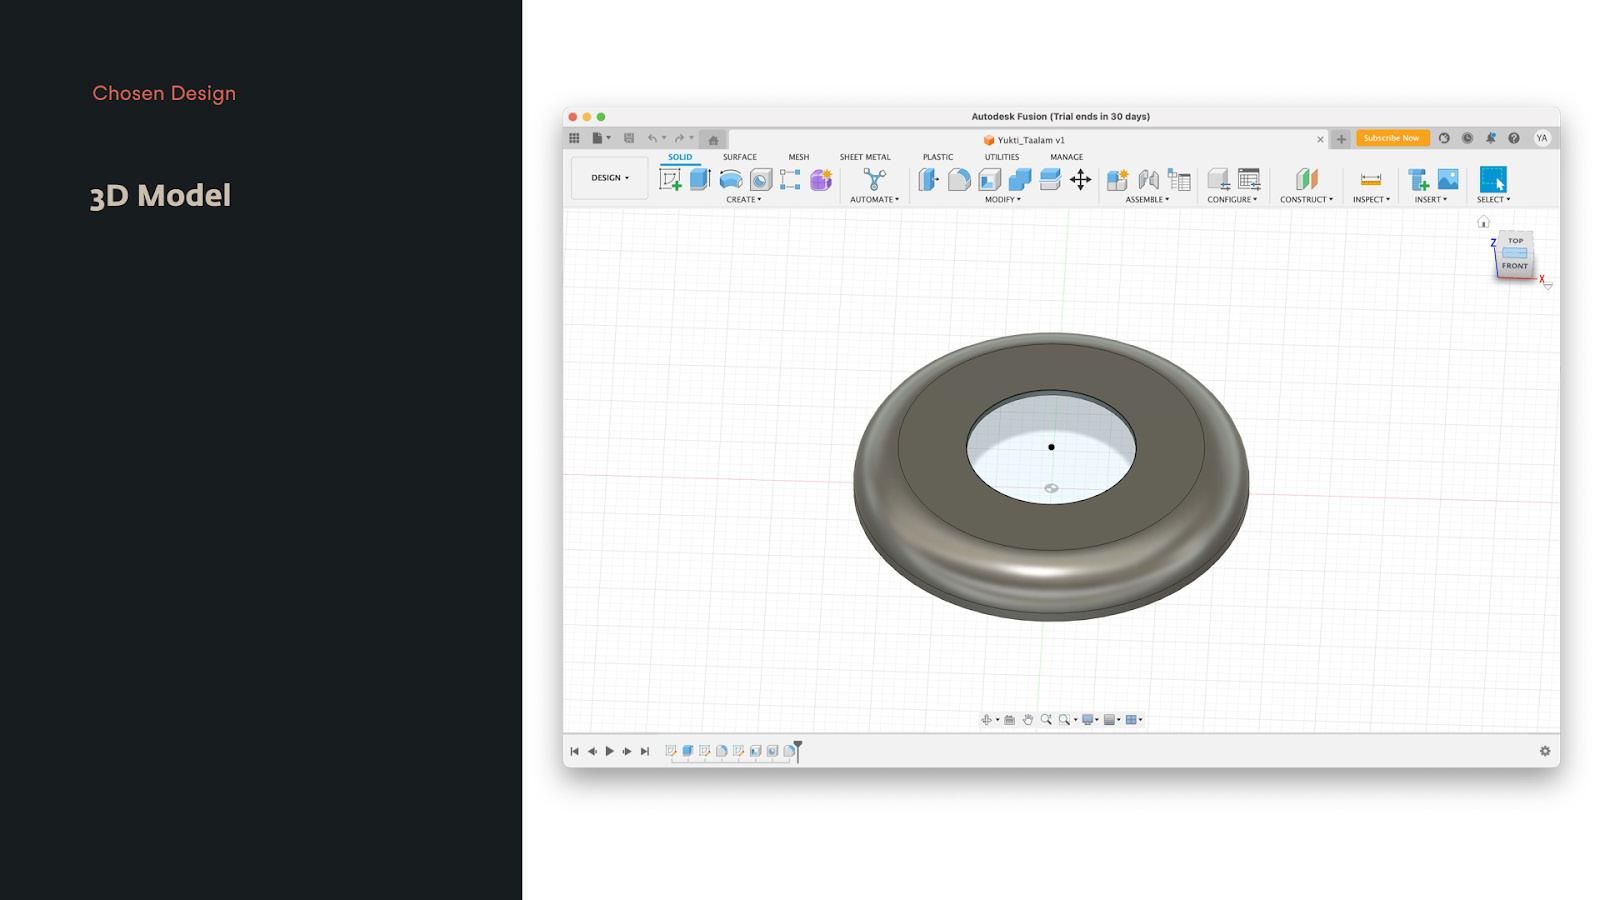Expand the AUTOMATE menu

click(x=875, y=200)
